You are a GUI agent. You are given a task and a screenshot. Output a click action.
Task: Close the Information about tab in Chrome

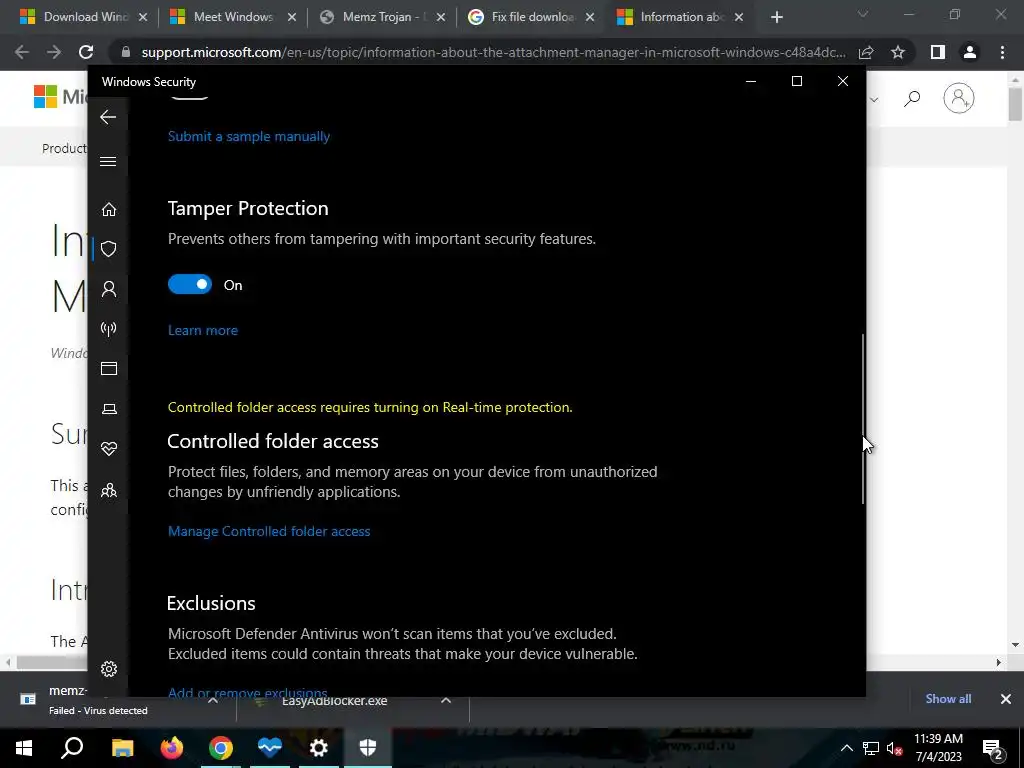pyautogui.click(x=739, y=18)
